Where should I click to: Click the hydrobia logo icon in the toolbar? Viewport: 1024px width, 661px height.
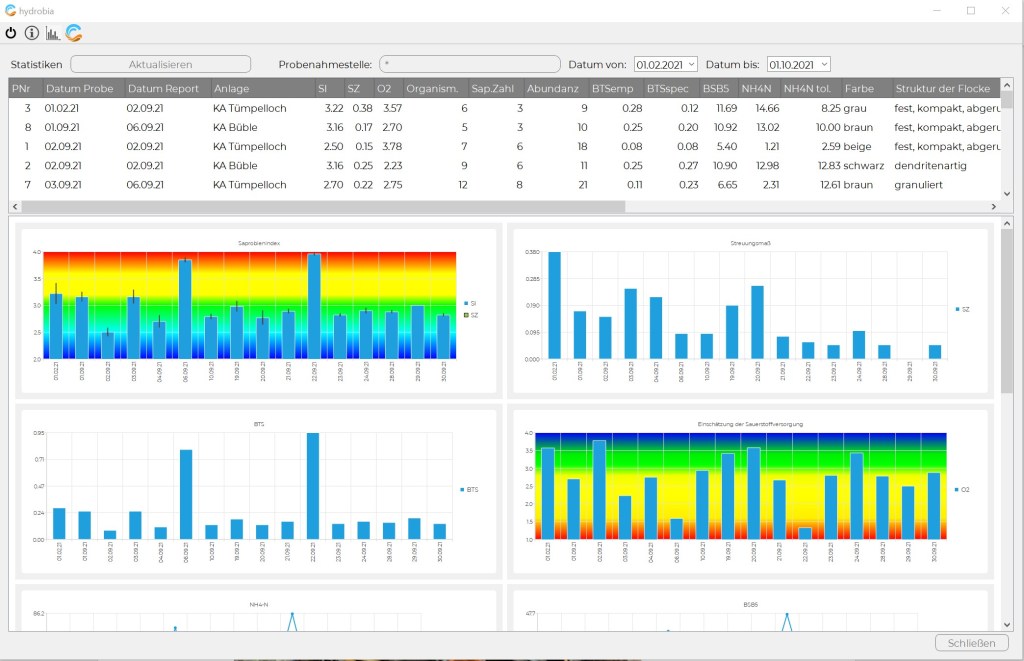tap(74, 33)
